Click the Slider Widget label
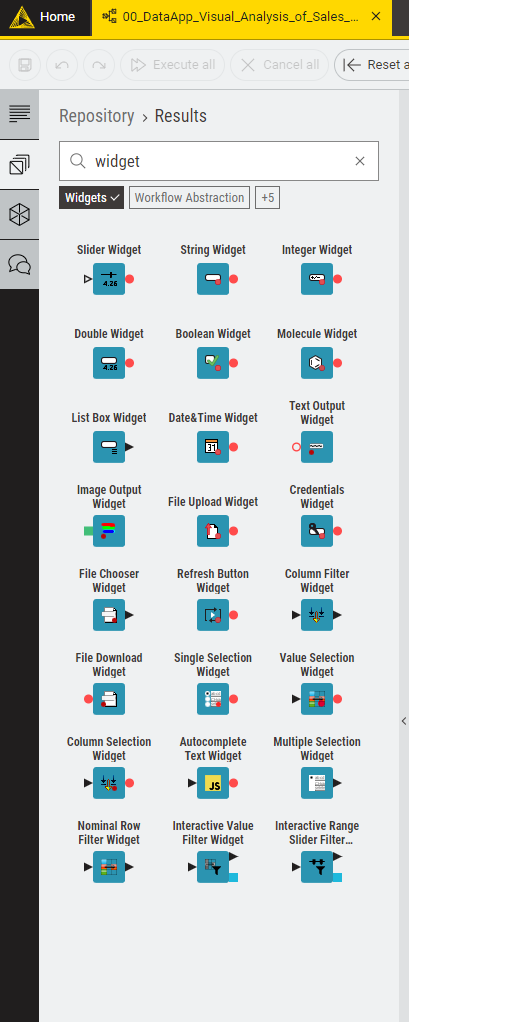Screen dimensions: 527x1022 click(109, 250)
